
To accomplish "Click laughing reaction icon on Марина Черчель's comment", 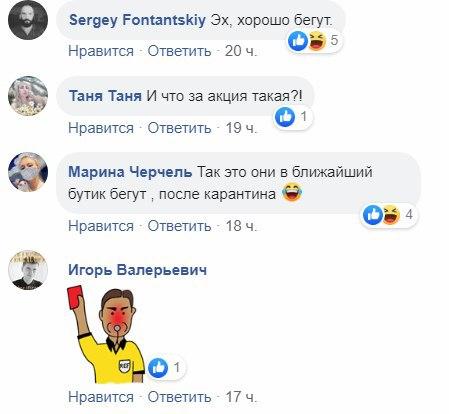I will click(391, 215).
